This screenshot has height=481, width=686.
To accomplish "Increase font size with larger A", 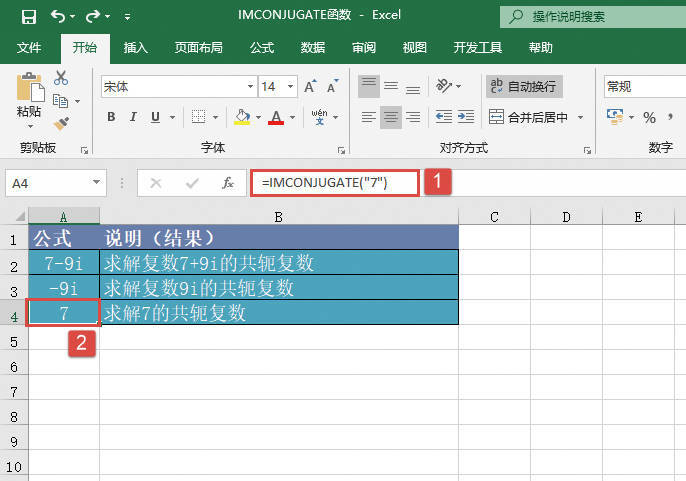I will click(x=311, y=87).
